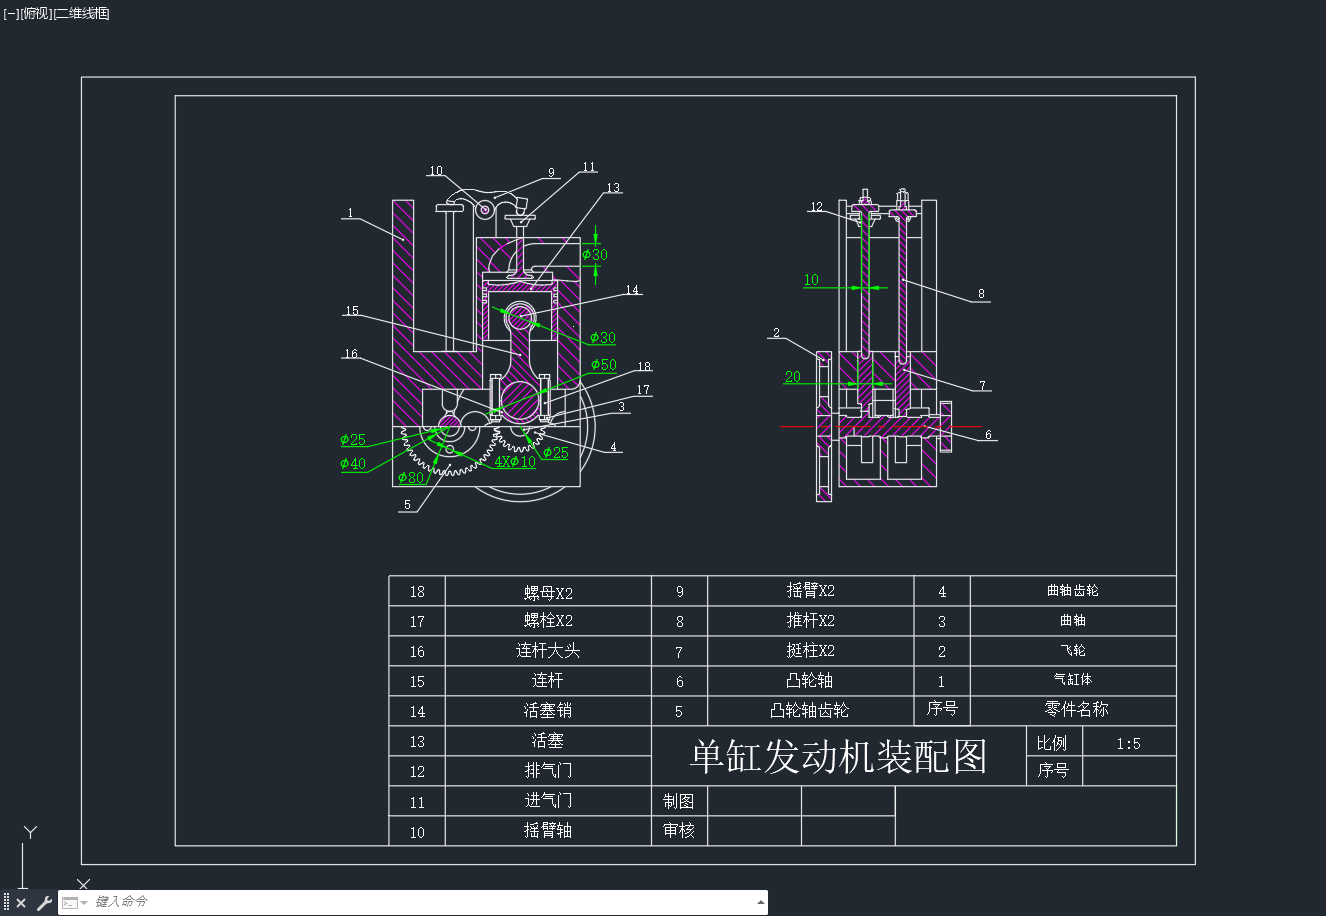The height and width of the screenshot is (916, 1326).
Task: Click the 飞轮 table entry
Action: (1073, 651)
